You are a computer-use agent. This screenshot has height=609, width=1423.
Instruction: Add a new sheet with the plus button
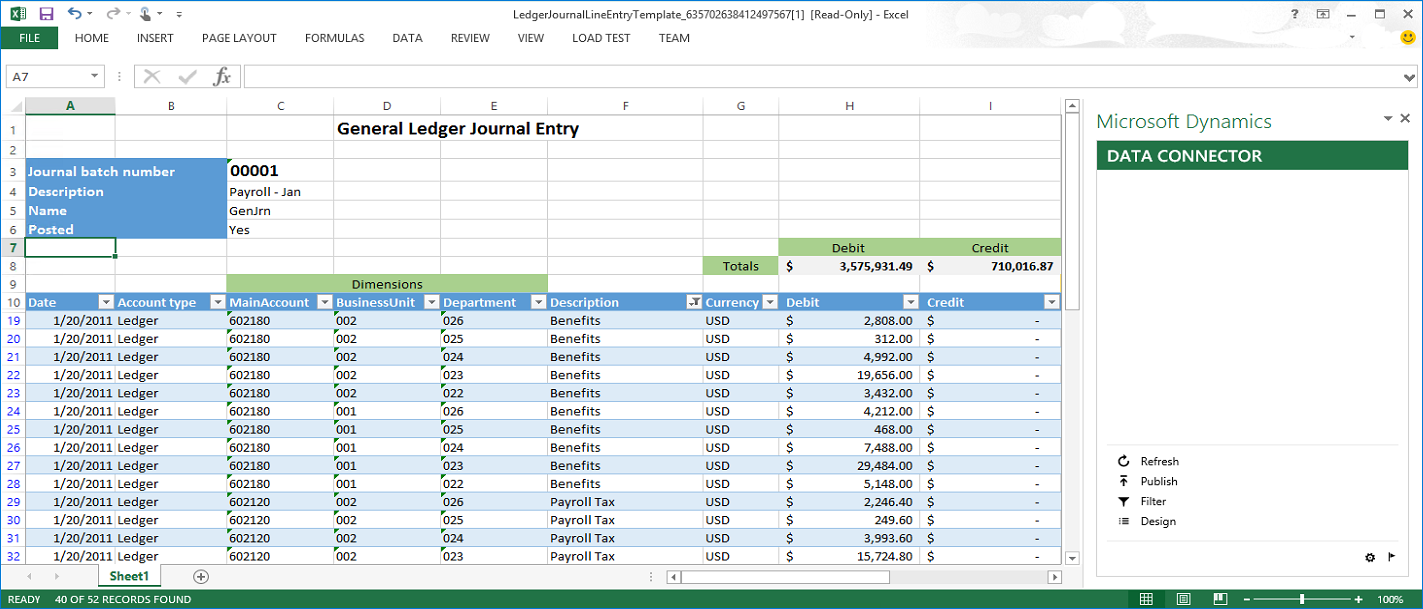pos(201,576)
